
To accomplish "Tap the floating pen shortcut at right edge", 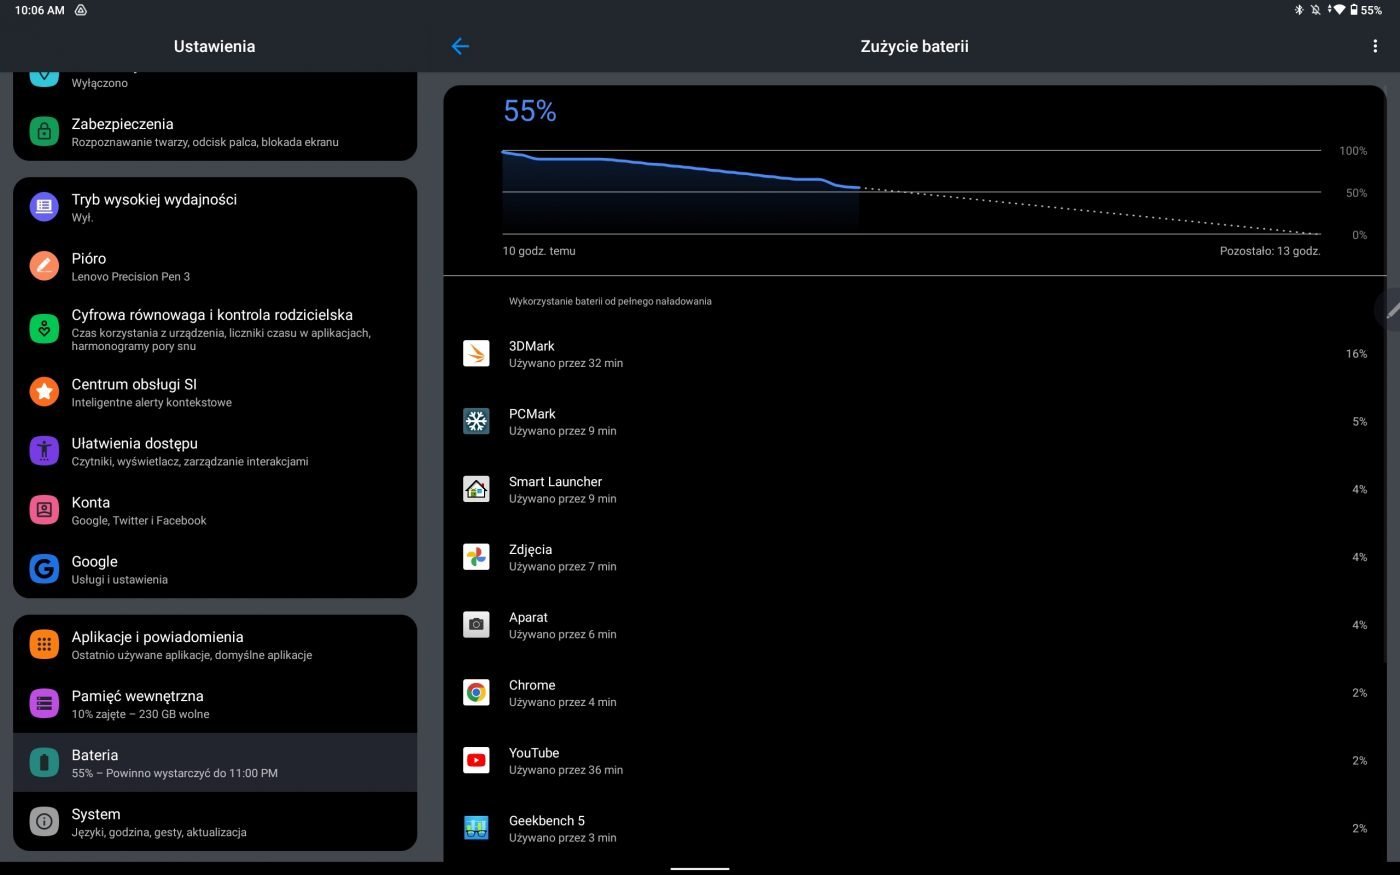I will tap(1389, 311).
